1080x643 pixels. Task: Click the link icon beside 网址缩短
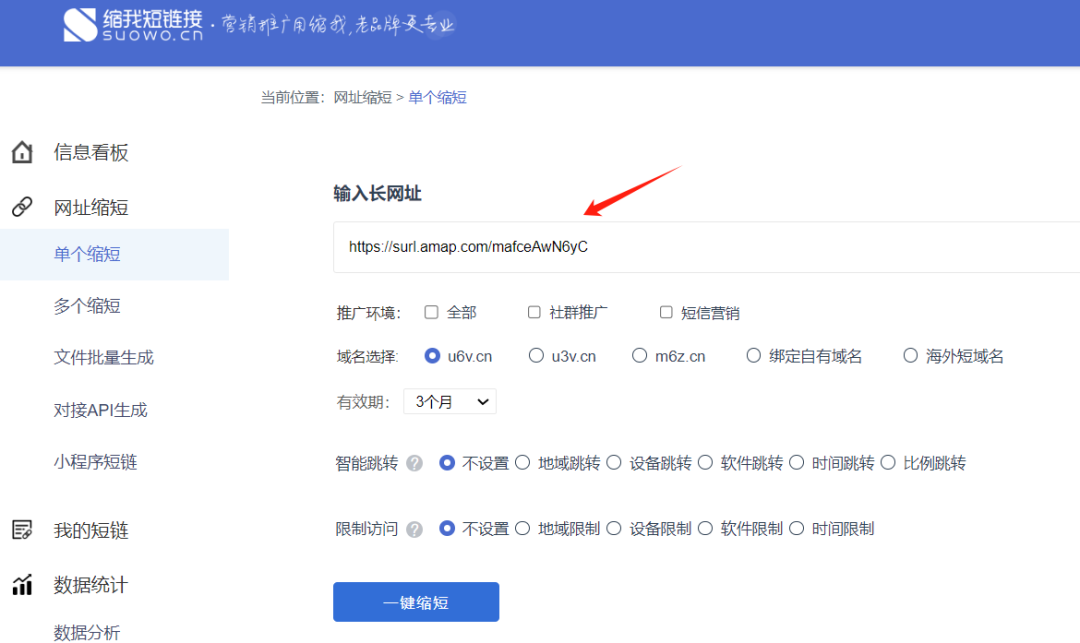[x=22, y=208]
